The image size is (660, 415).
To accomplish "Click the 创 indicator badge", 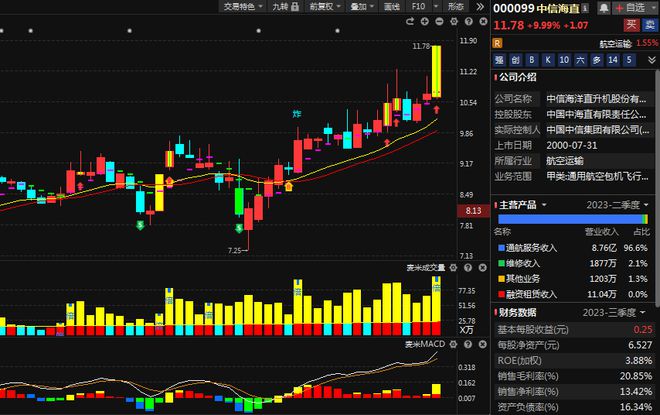I will 516,60.
